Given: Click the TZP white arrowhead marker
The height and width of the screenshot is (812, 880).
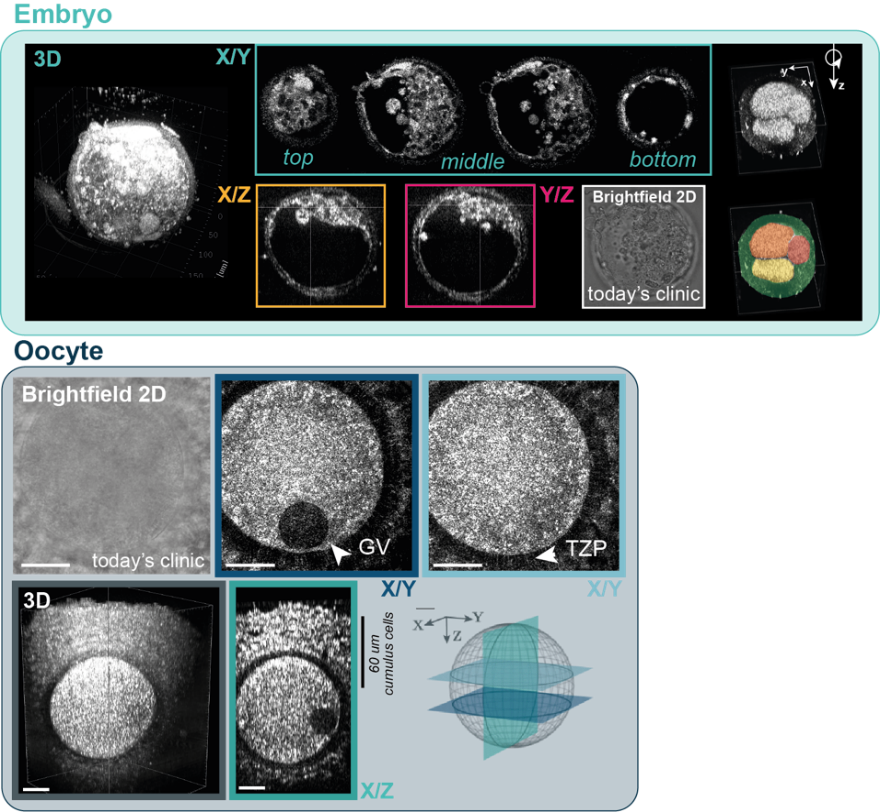Looking at the screenshot, I should click(x=546, y=553).
